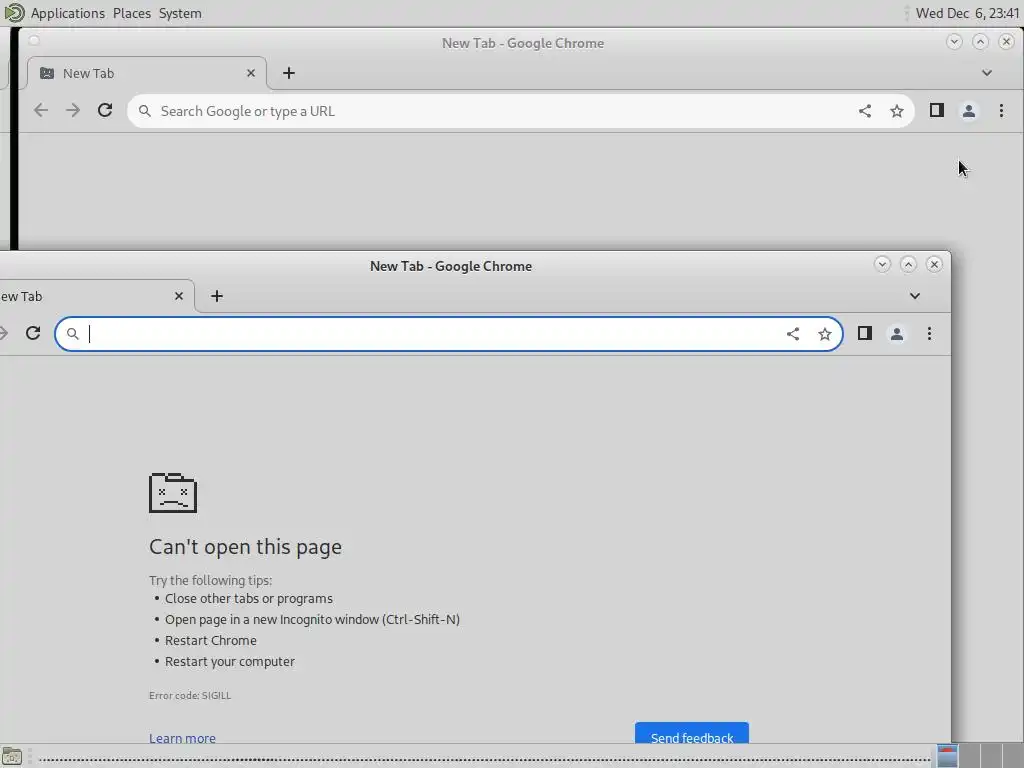Minimize the rear Chrome window

coord(954,42)
